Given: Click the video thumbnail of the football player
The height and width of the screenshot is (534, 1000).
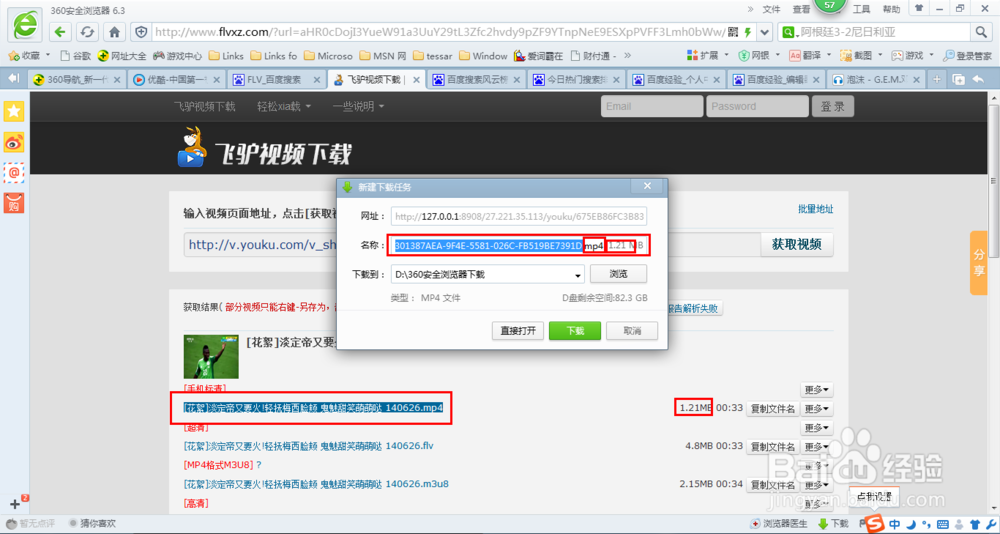Looking at the screenshot, I should 211,357.
